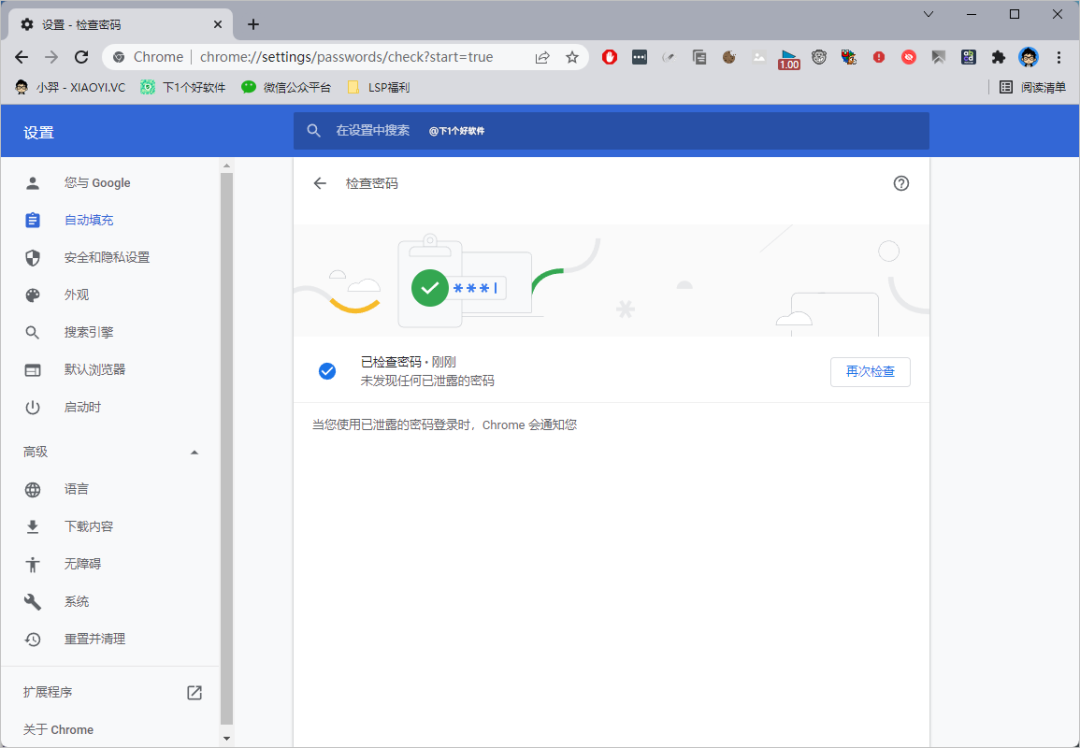The image size is (1080, 748).
Task: Click 再次检查 button
Action: tap(870, 372)
